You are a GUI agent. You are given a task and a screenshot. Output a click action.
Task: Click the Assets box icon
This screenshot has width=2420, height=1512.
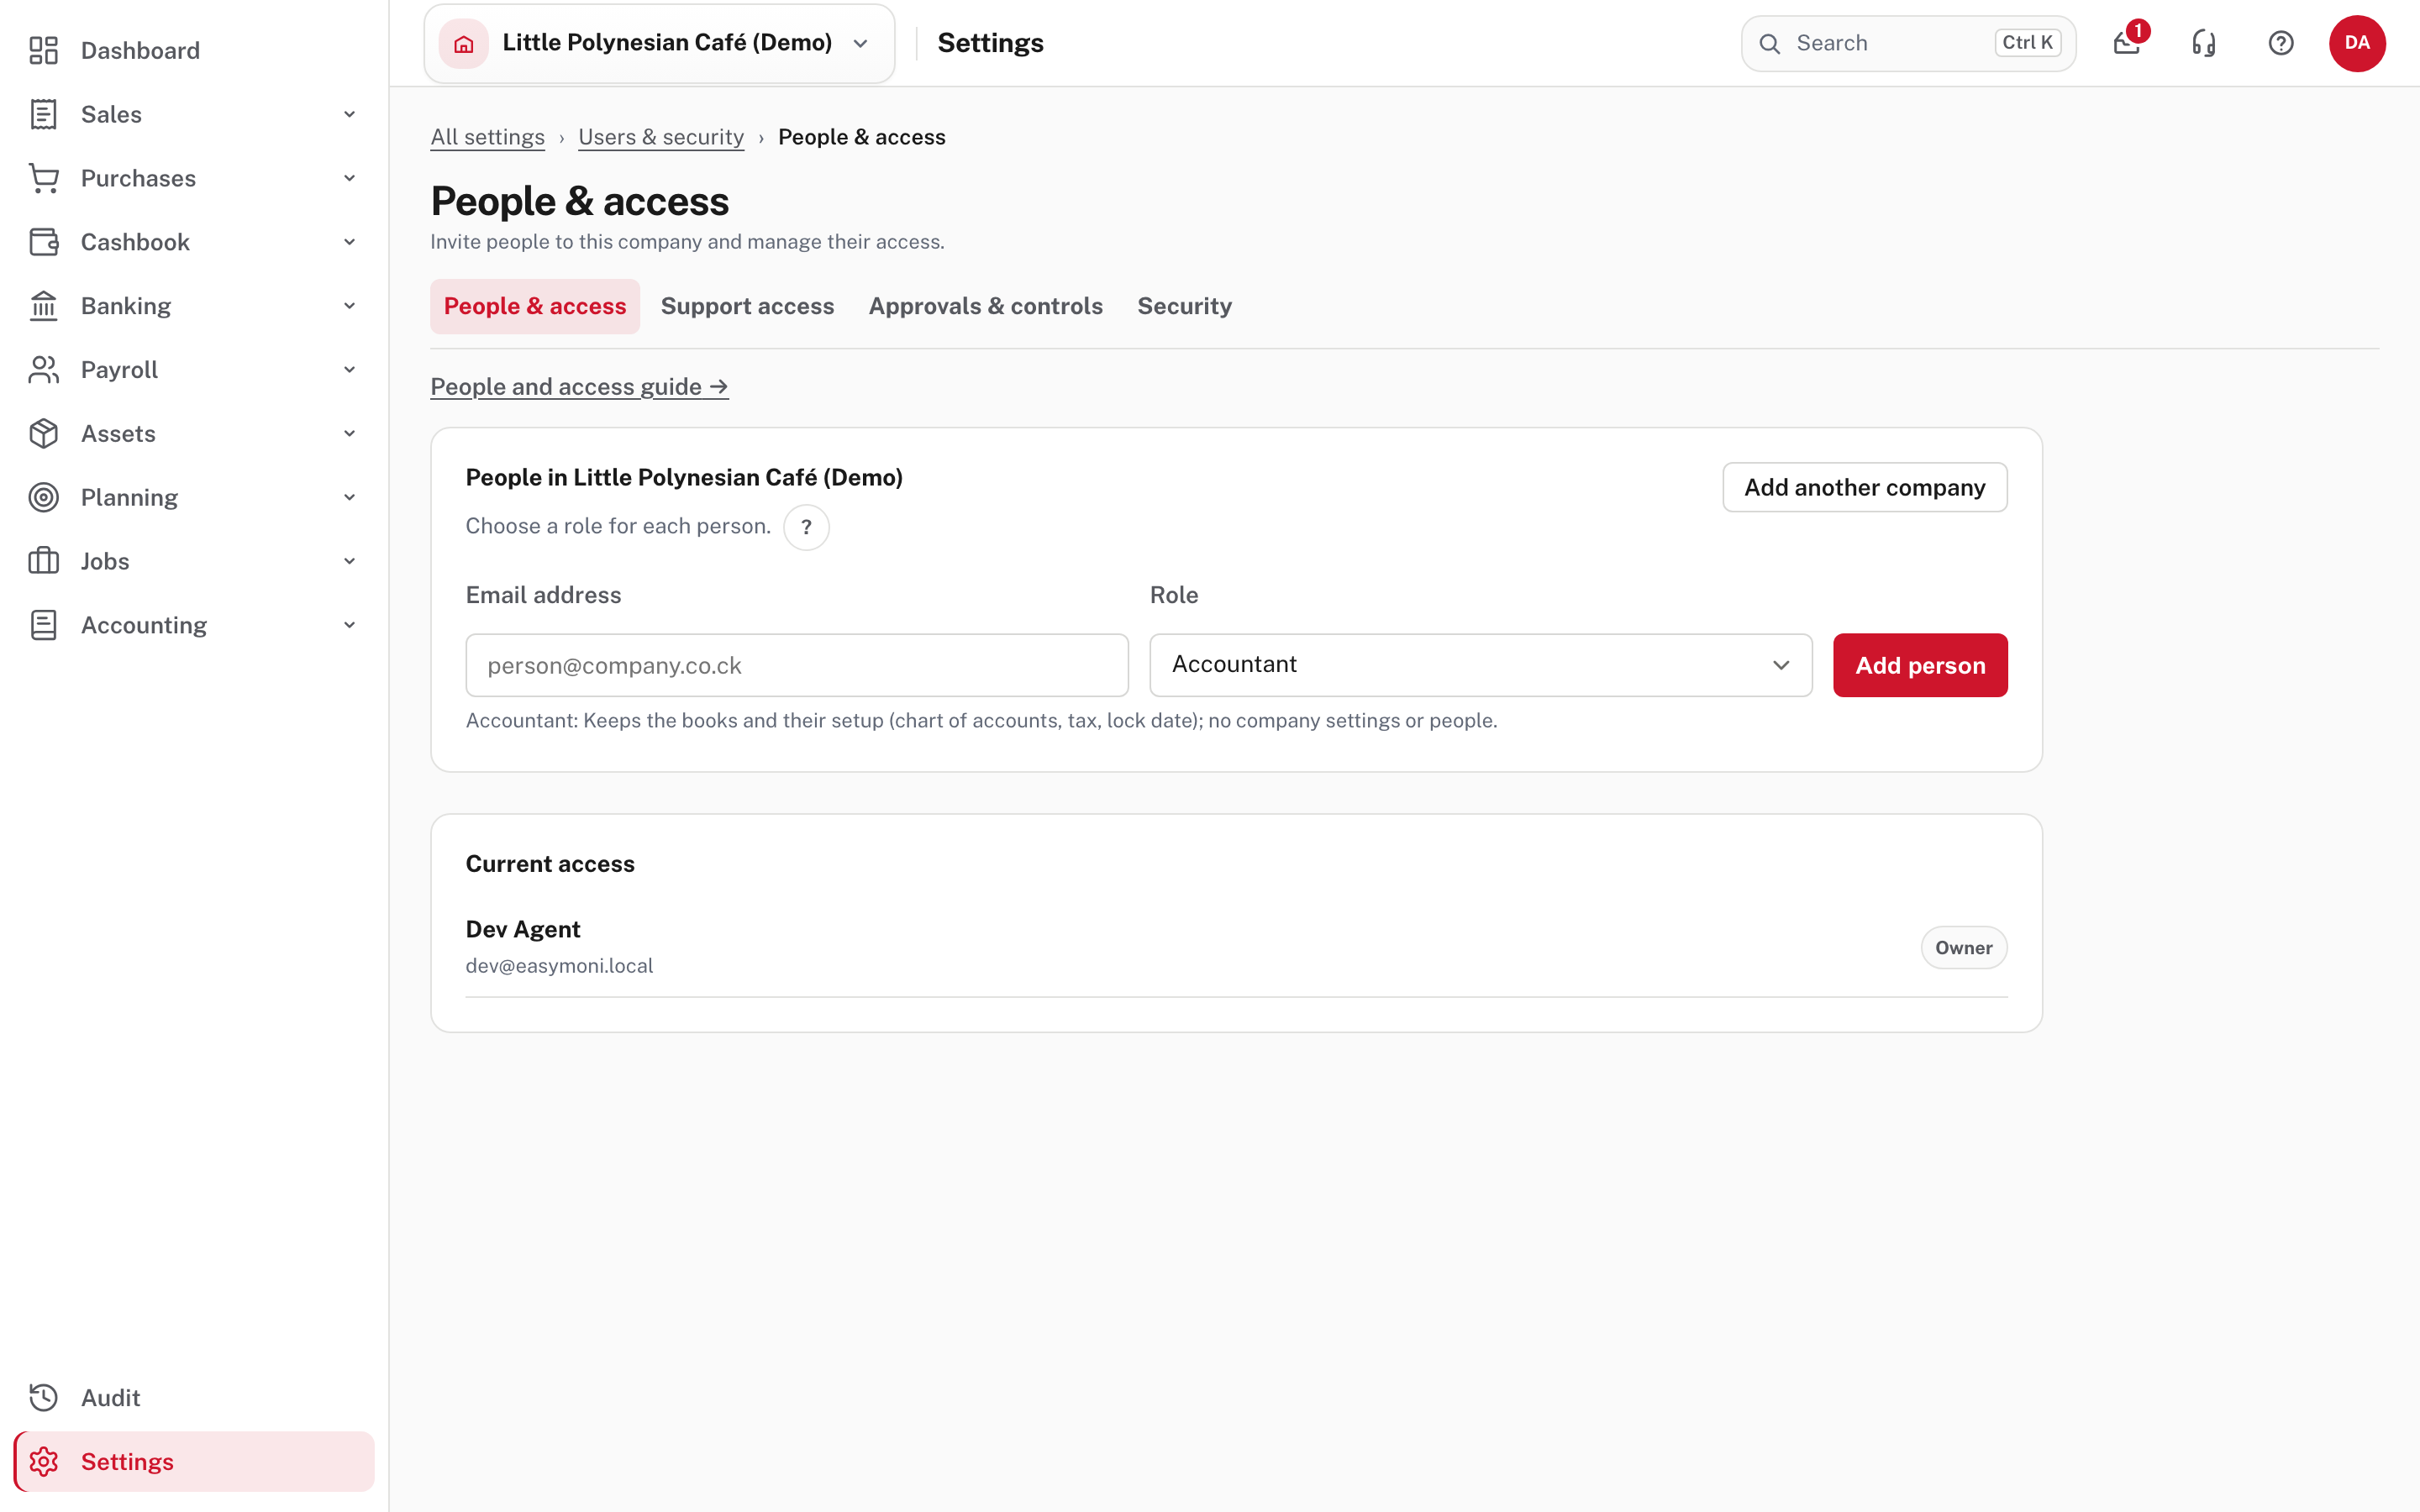coord(43,434)
